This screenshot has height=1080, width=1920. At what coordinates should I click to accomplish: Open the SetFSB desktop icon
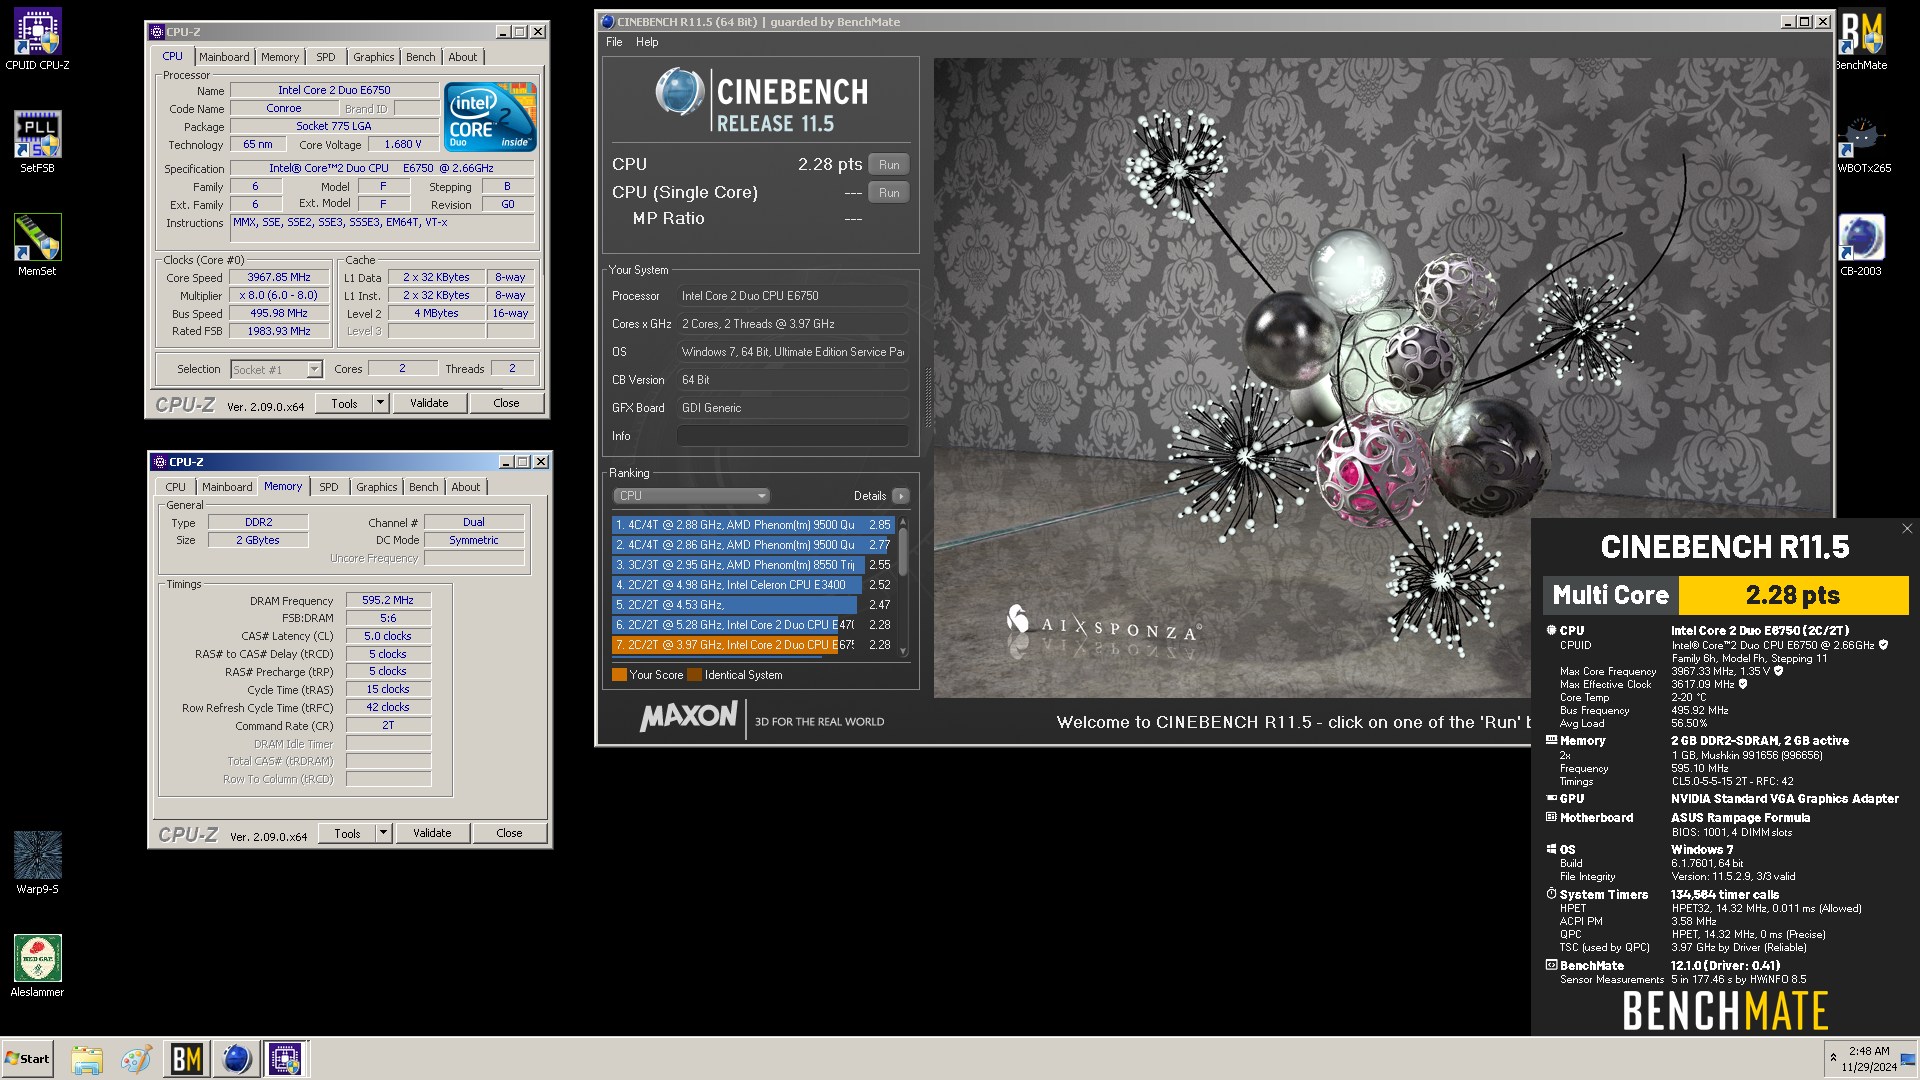[x=37, y=142]
